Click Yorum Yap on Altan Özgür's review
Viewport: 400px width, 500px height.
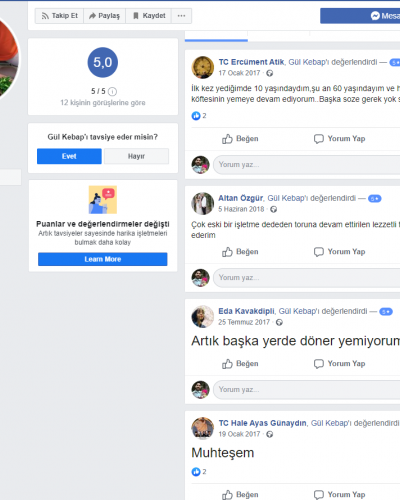point(340,252)
